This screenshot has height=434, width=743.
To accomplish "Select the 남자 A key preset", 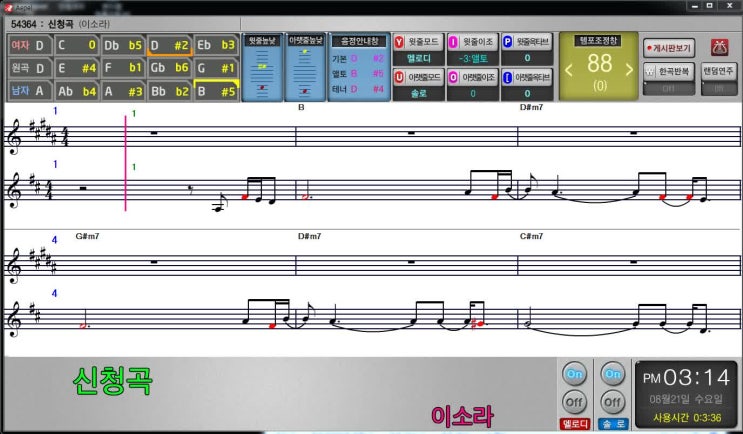I will coord(29,91).
